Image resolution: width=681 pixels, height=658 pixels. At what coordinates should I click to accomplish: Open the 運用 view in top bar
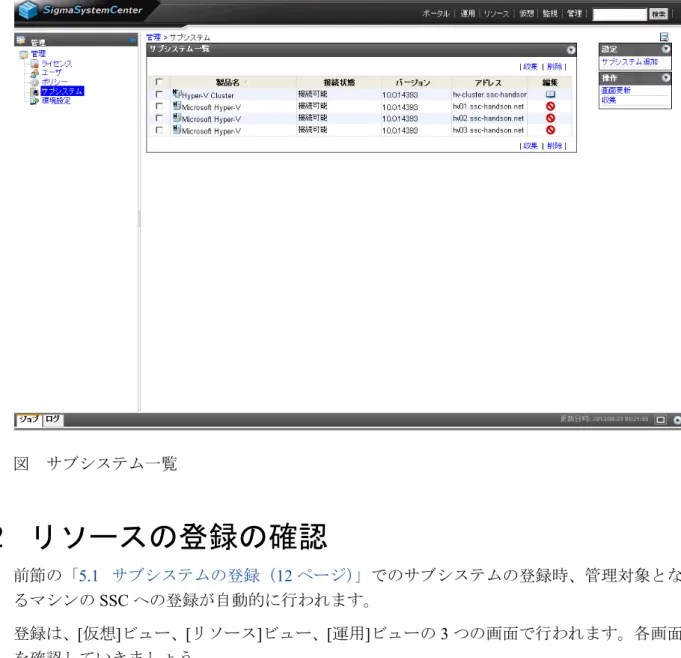click(468, 14)
